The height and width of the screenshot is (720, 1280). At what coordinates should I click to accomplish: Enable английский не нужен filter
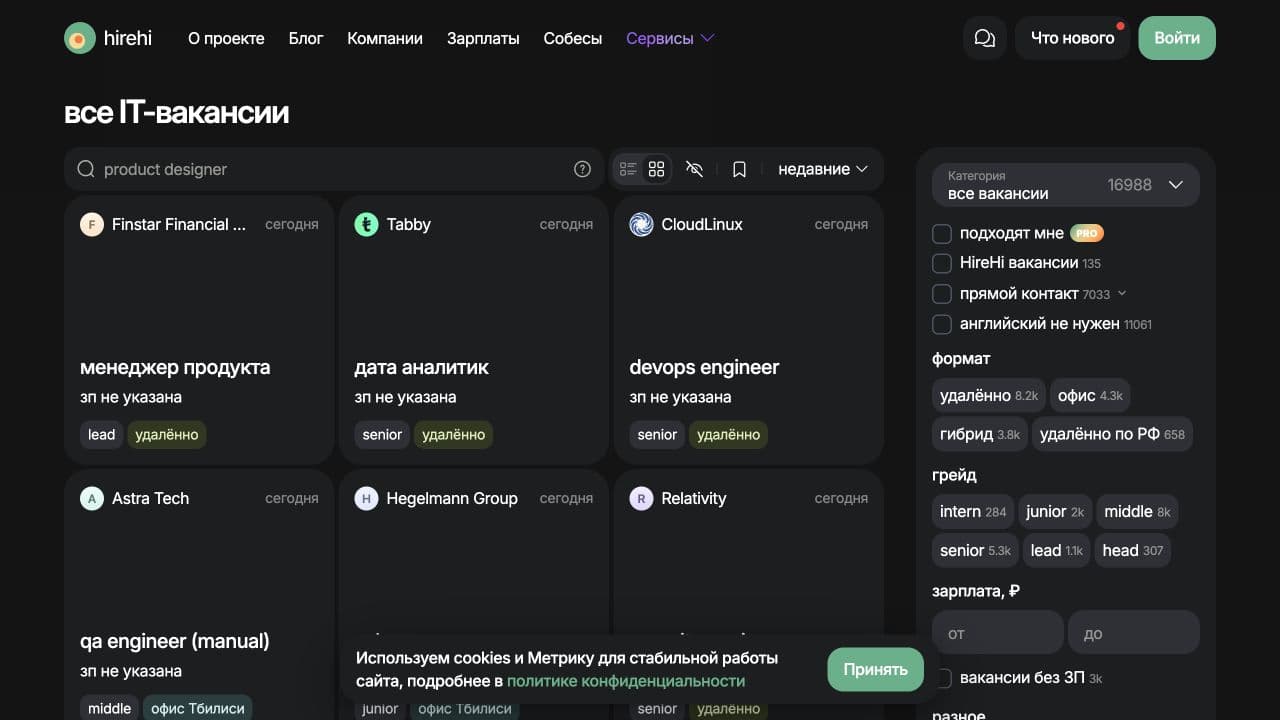click(942, 324)
